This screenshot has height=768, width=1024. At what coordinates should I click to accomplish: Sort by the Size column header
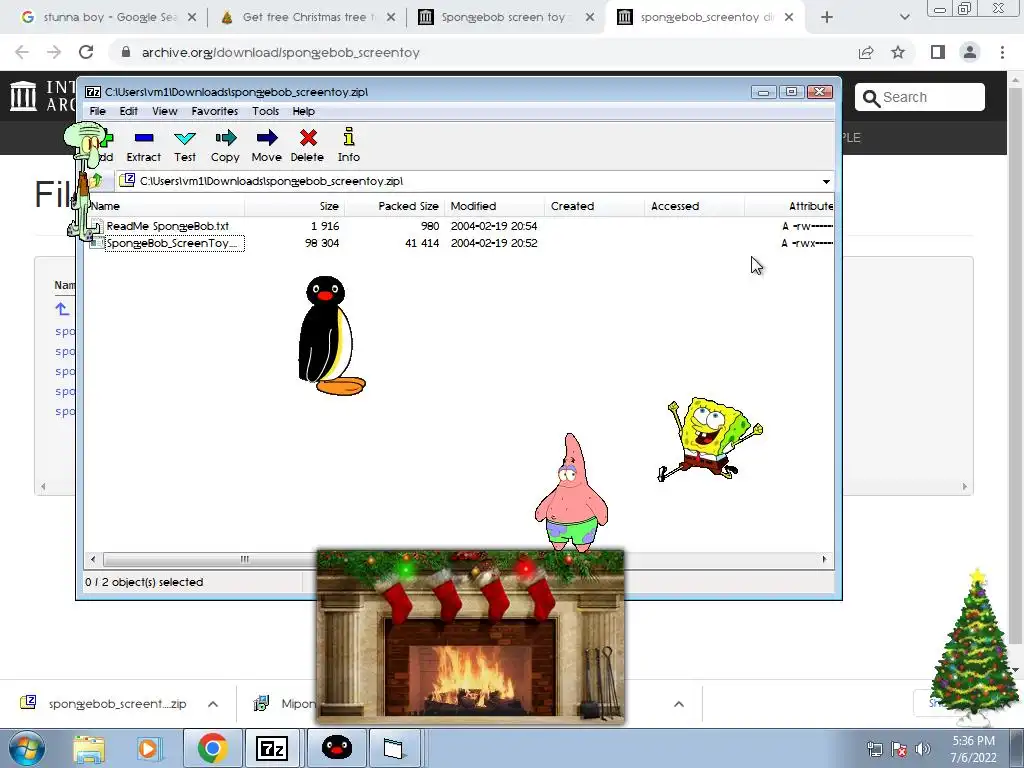pyautogui.click(x=295, y=206)
